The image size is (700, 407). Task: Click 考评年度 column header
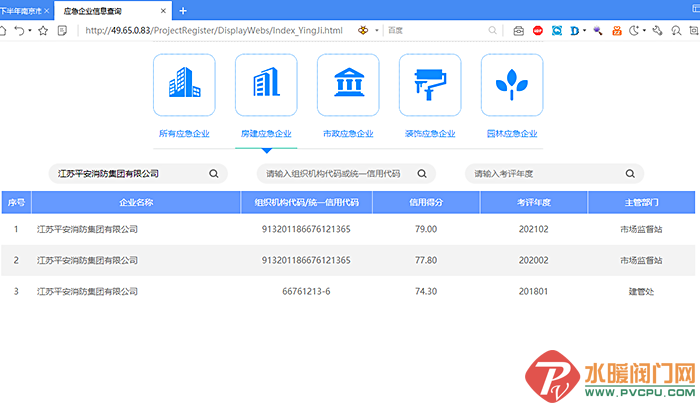pos(533,203)
